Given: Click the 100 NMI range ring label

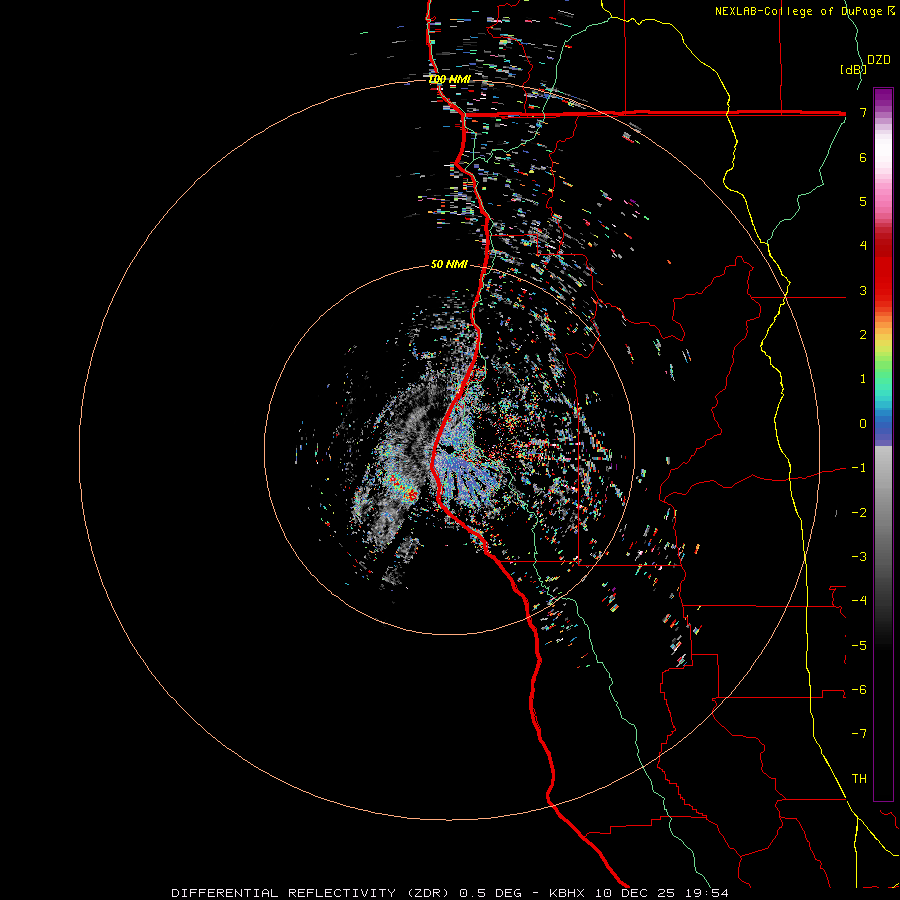Looking at the screenshot, I should (x=449, y=79).
